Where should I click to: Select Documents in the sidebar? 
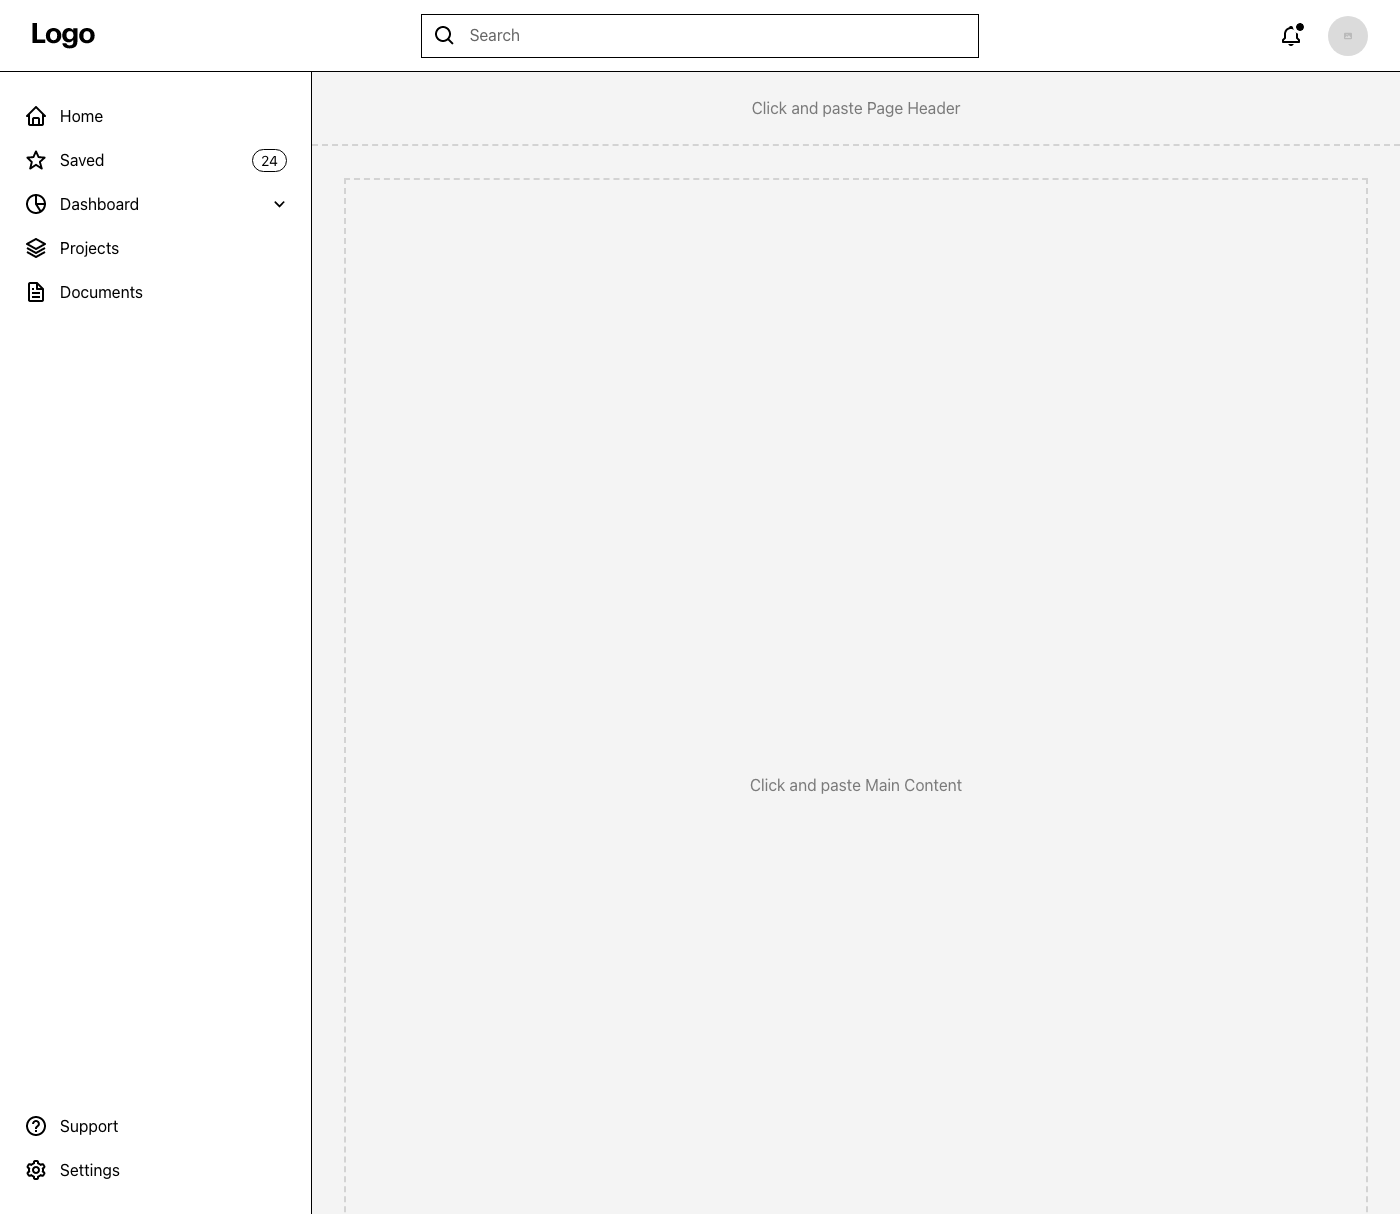(101, 292)
